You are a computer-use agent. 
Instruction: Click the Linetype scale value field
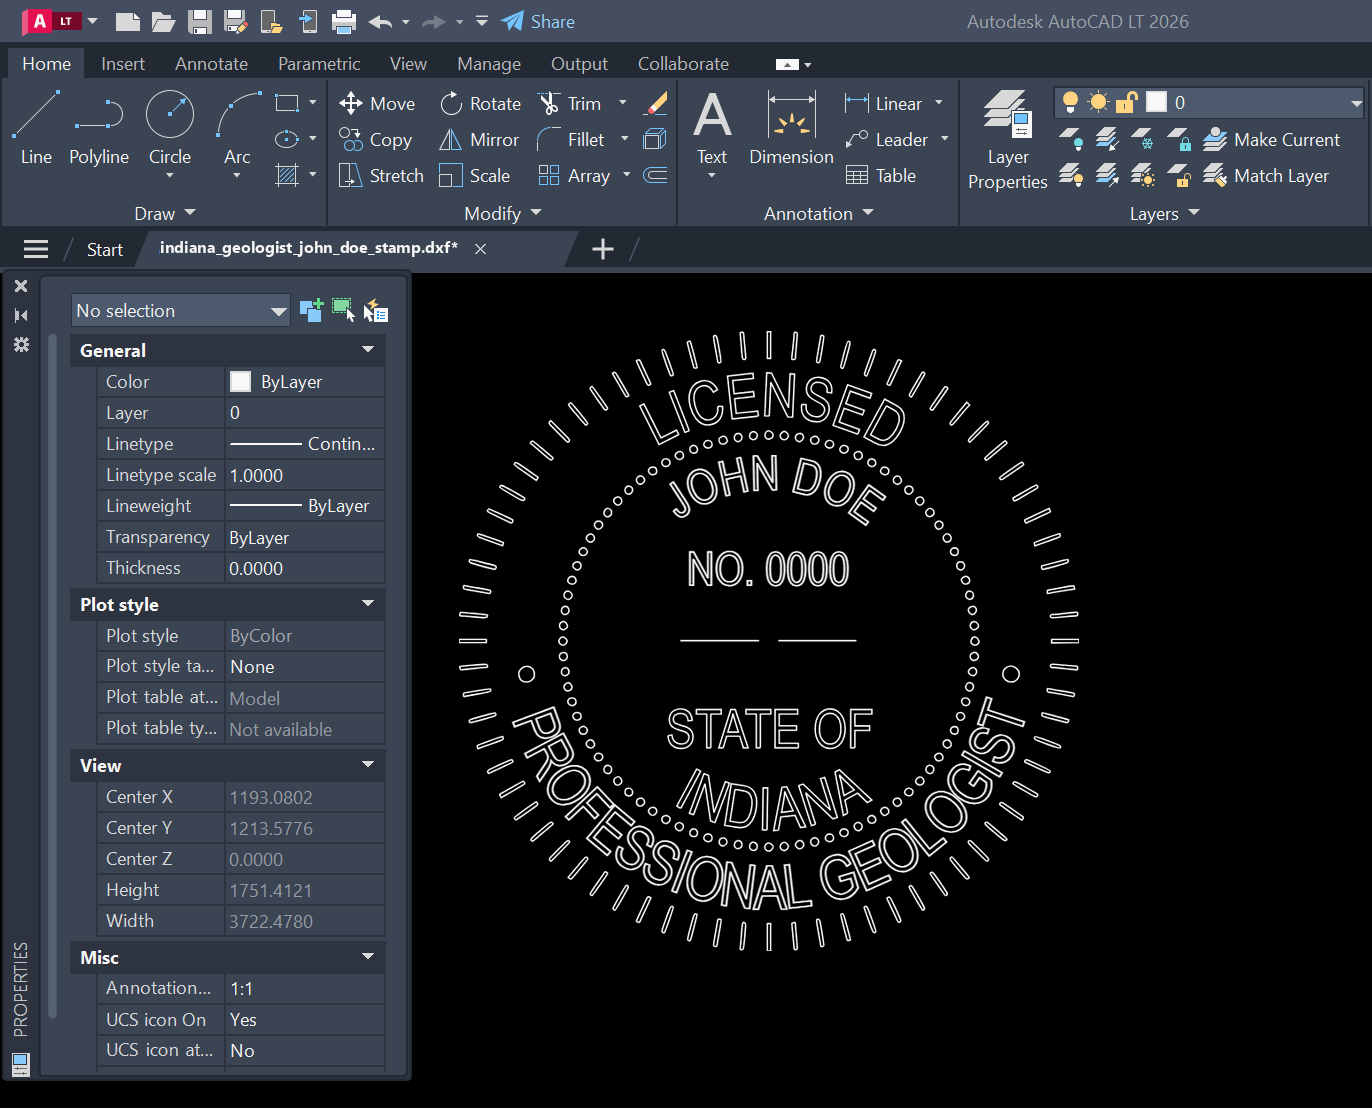(x=305, y=475)
